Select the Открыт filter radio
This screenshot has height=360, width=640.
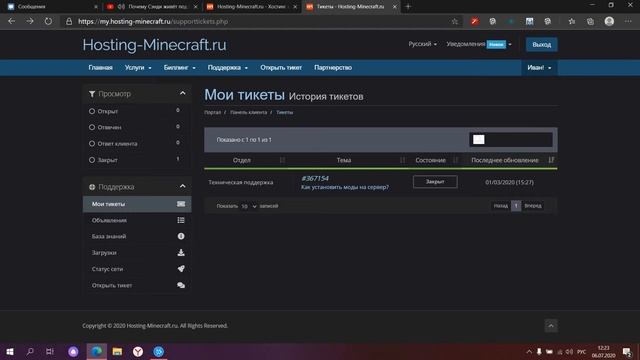tap(92, 111)
